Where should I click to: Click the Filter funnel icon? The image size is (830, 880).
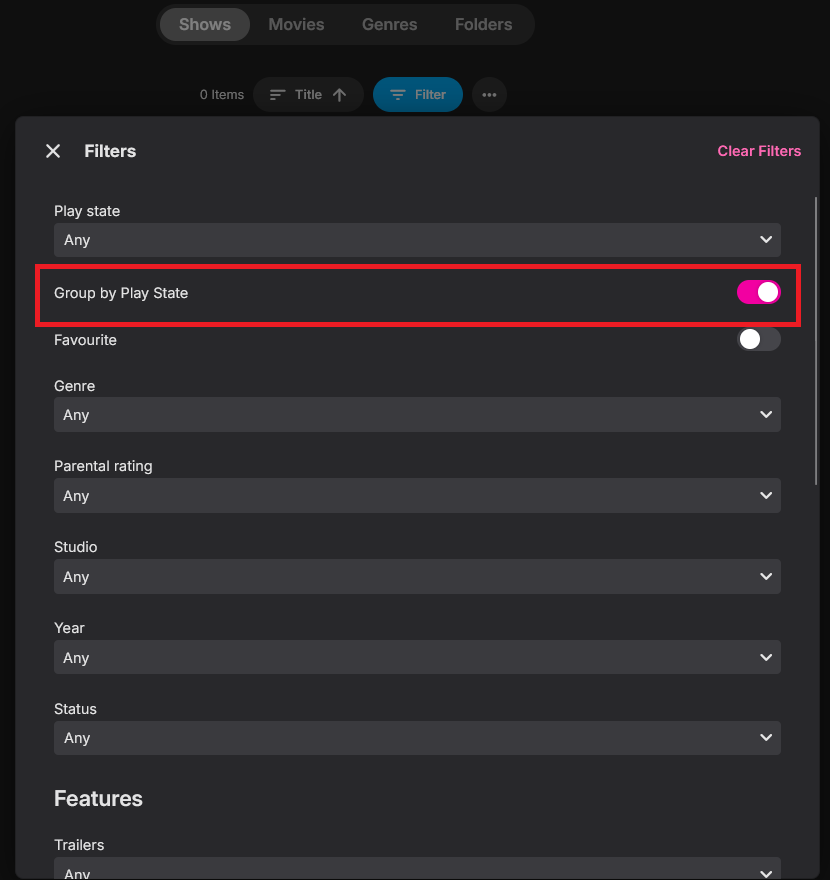click(x=397, y=94)
